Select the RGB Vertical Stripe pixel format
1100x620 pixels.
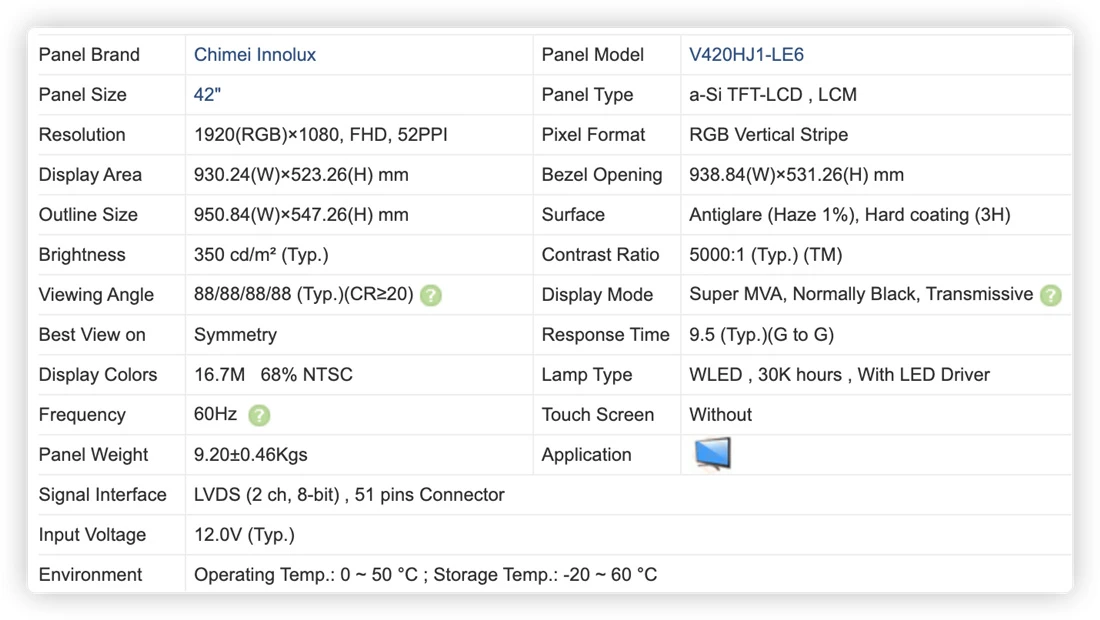(768, 135)
